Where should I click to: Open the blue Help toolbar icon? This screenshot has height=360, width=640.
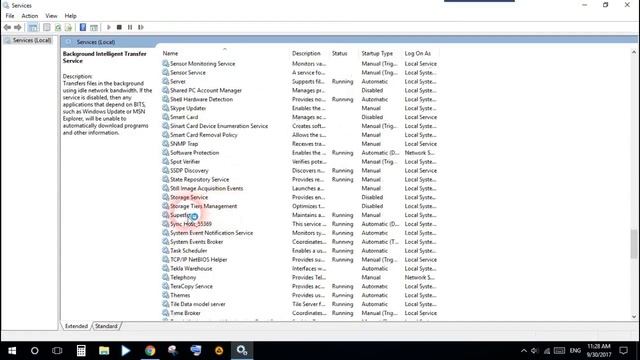(x=83, y=27)
